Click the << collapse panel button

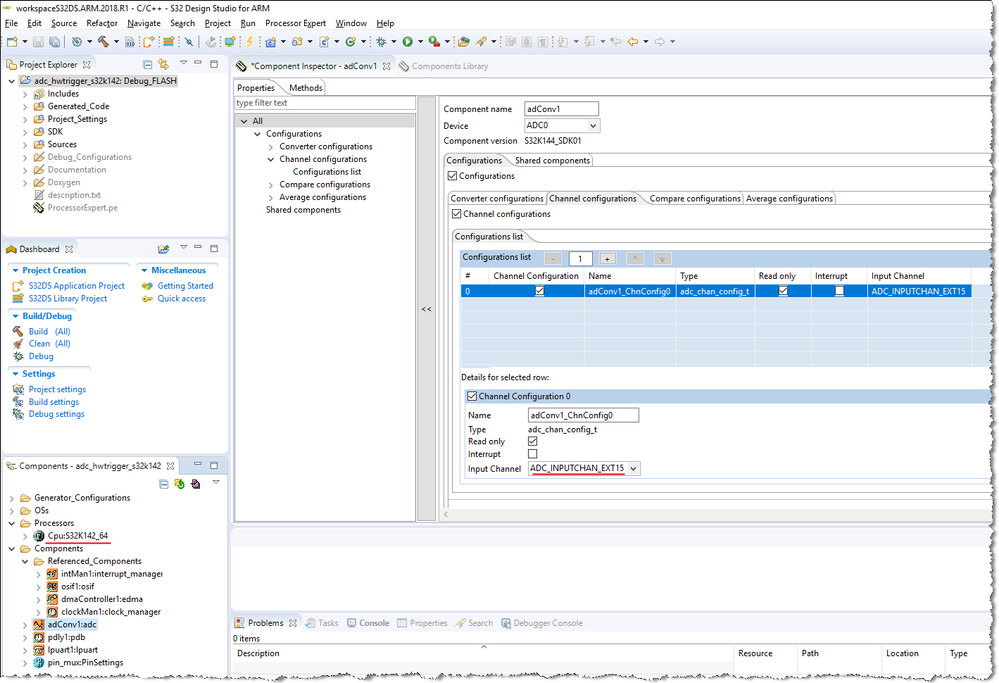pos(426,309)
